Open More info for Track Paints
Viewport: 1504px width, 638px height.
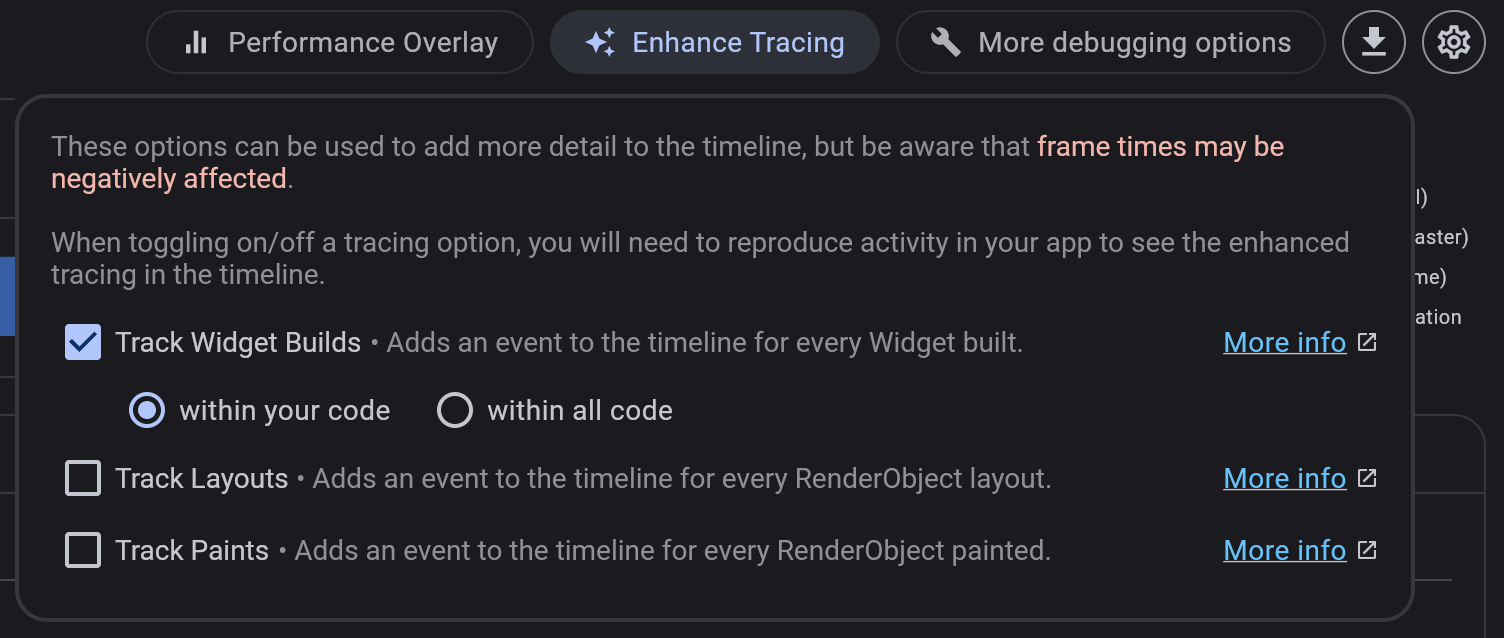coord(1284,550)
